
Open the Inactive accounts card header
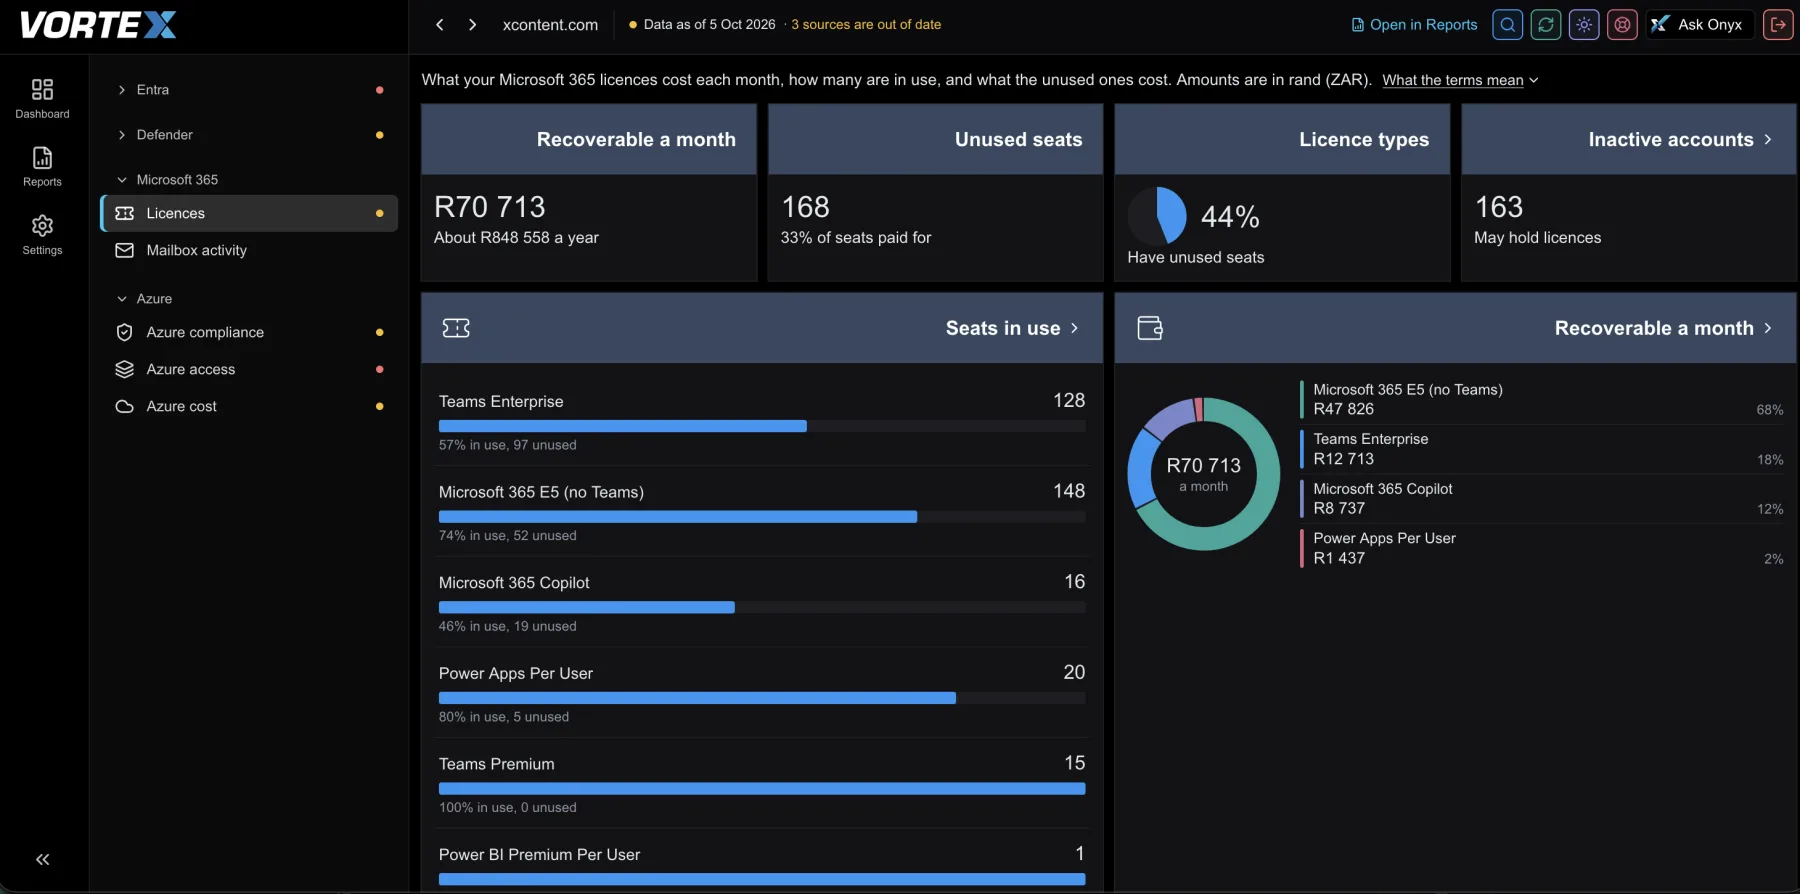(x=1628, y=140)
